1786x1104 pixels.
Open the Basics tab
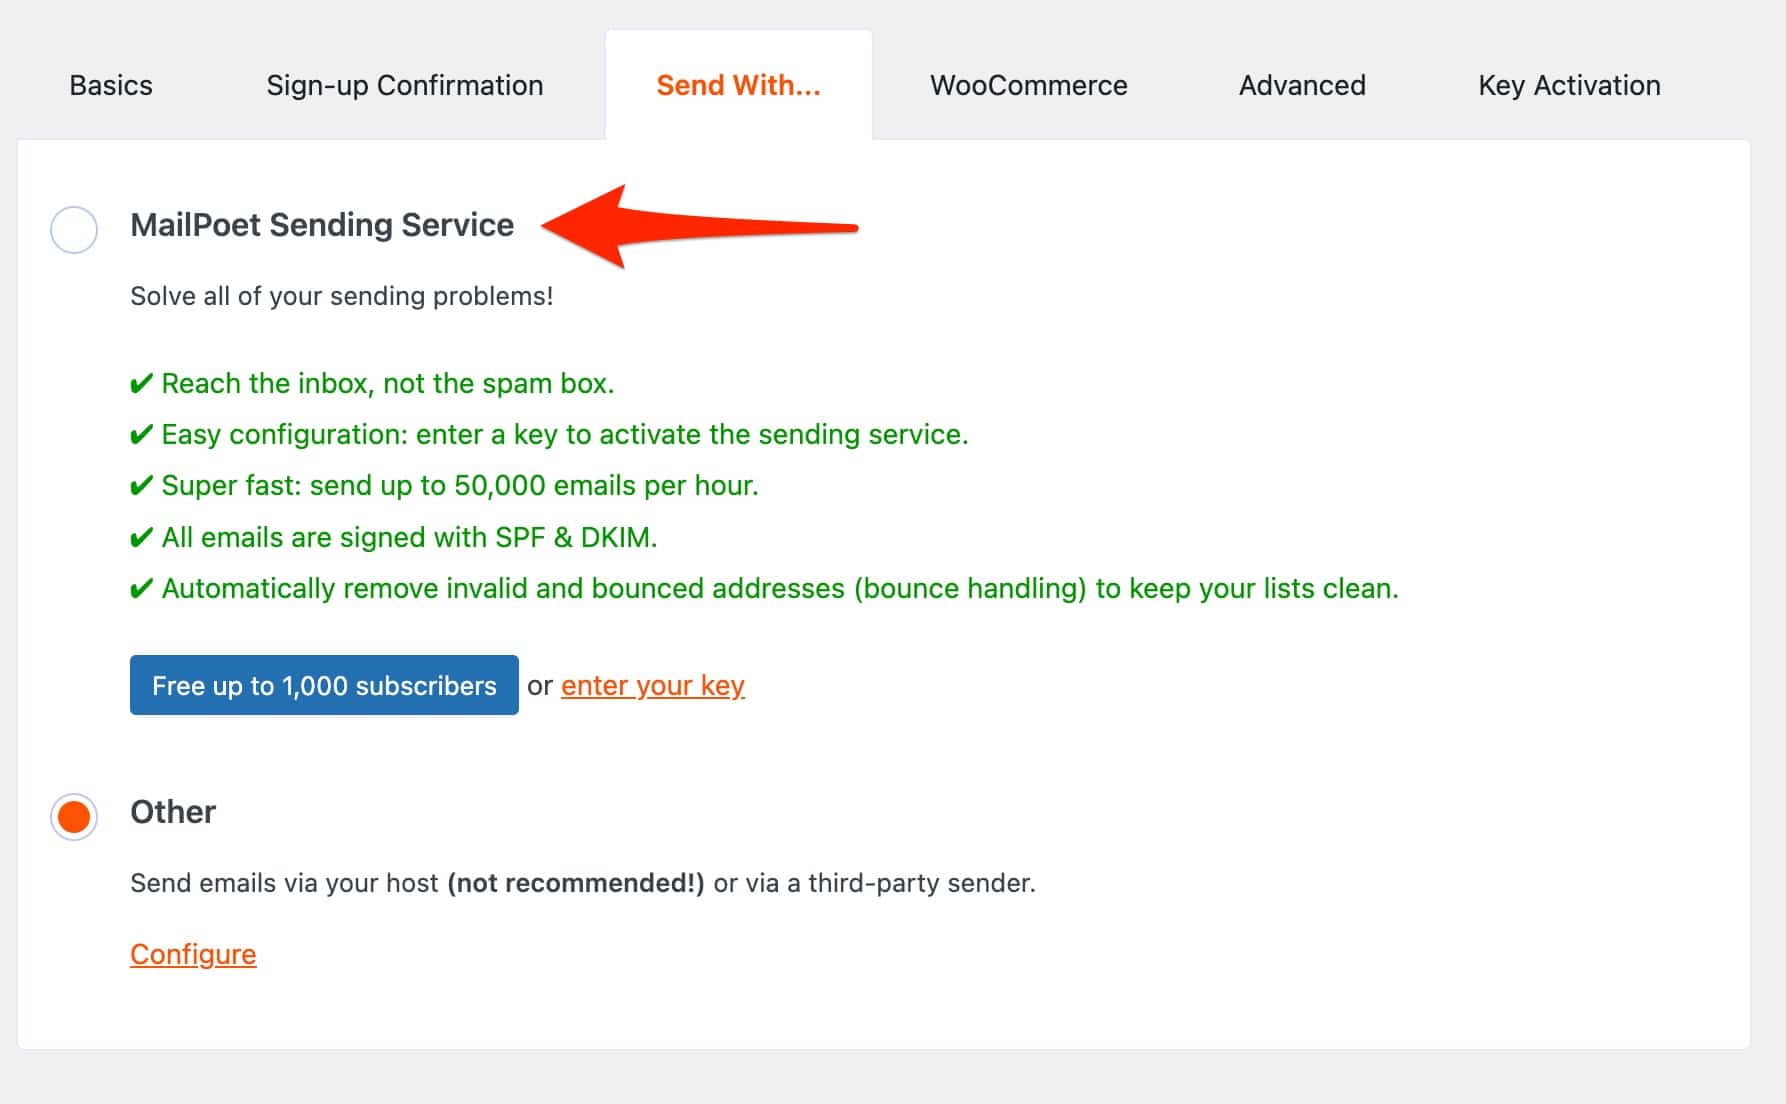[x=111, y=86]
